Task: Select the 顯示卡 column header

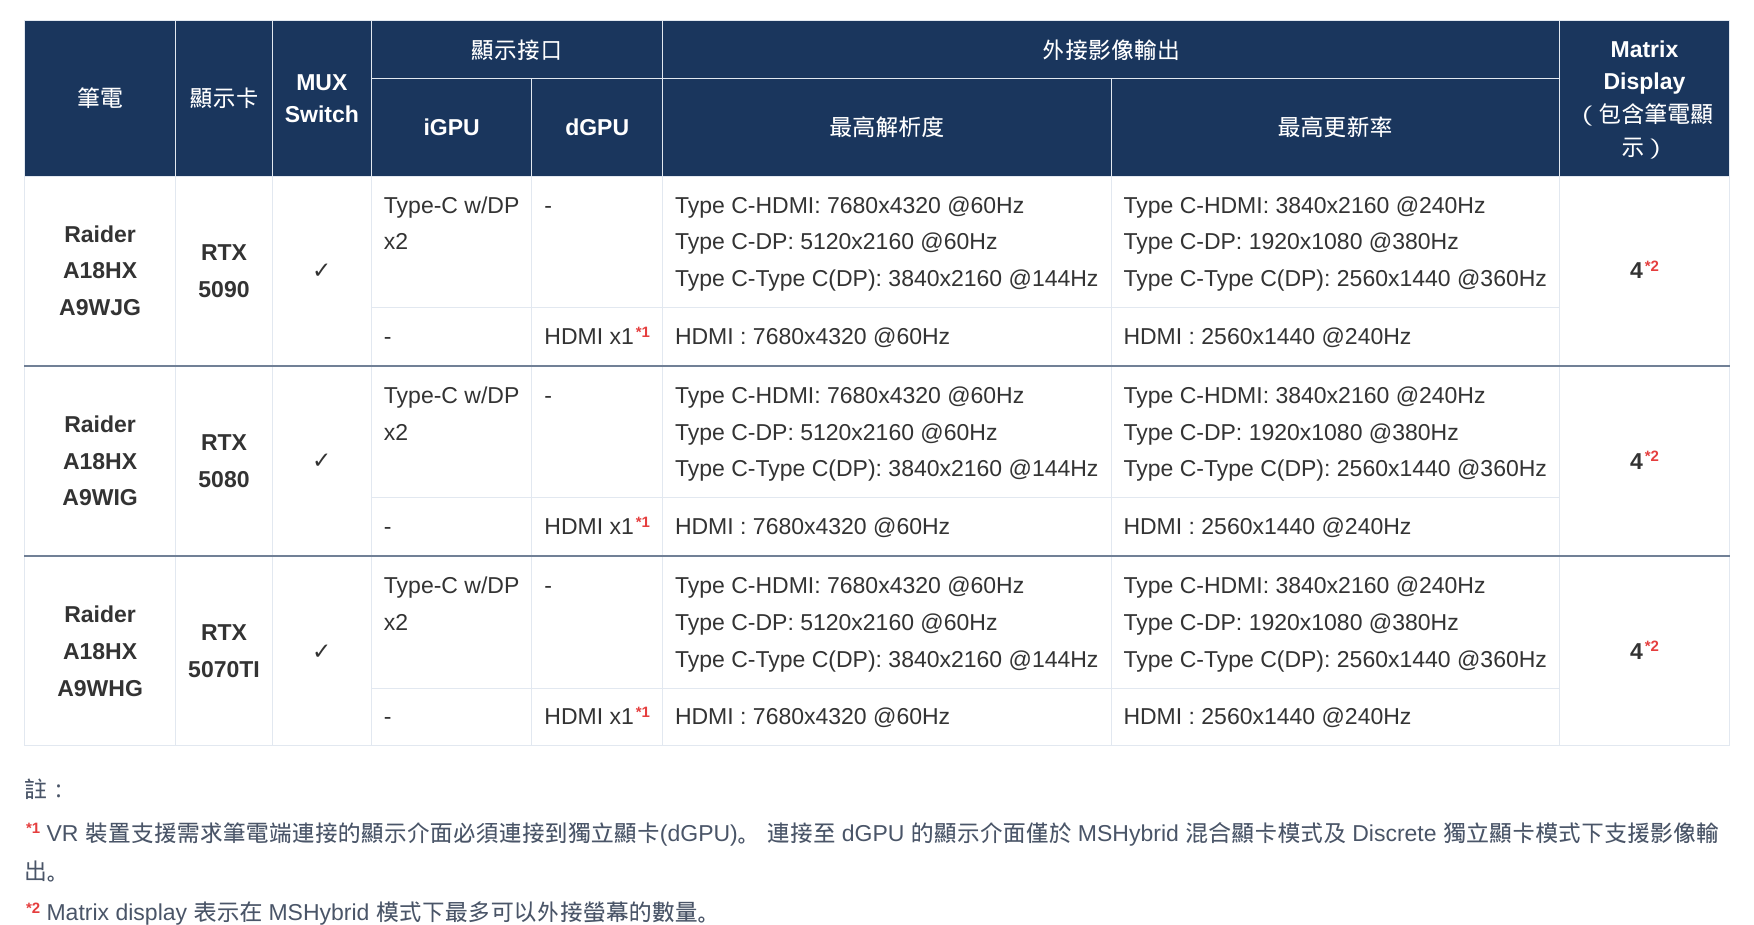Action: point(224,98)
